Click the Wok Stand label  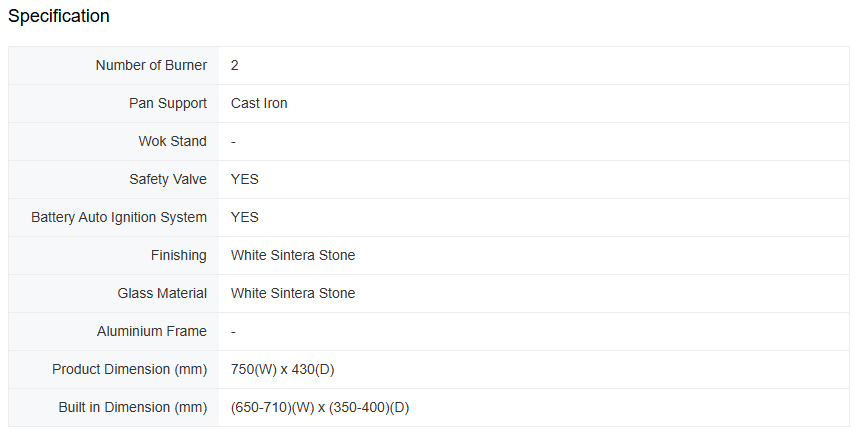172,141
